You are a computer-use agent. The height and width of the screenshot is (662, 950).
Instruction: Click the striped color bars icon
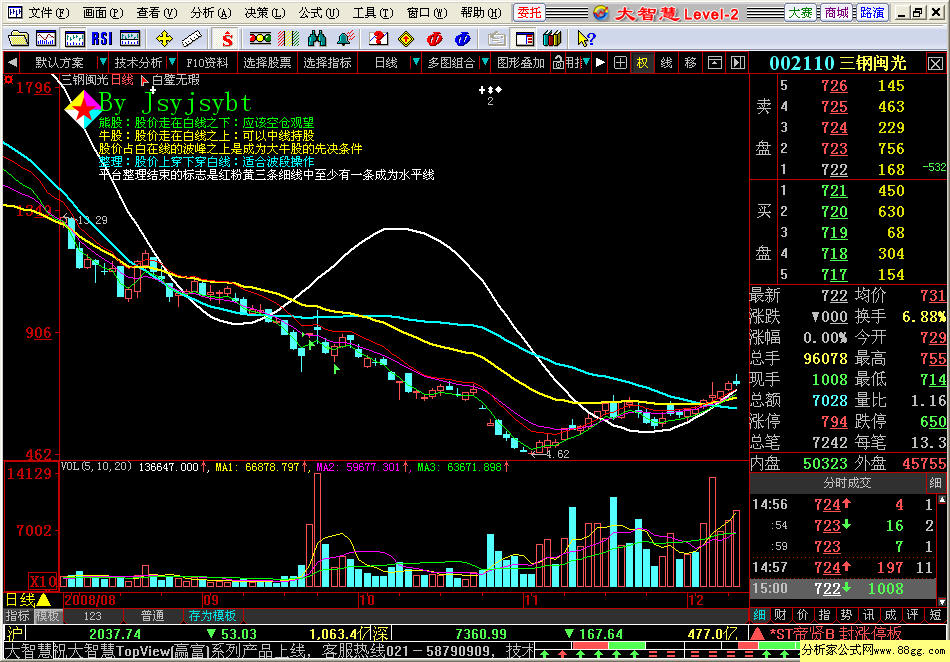[x=288, y=39]
